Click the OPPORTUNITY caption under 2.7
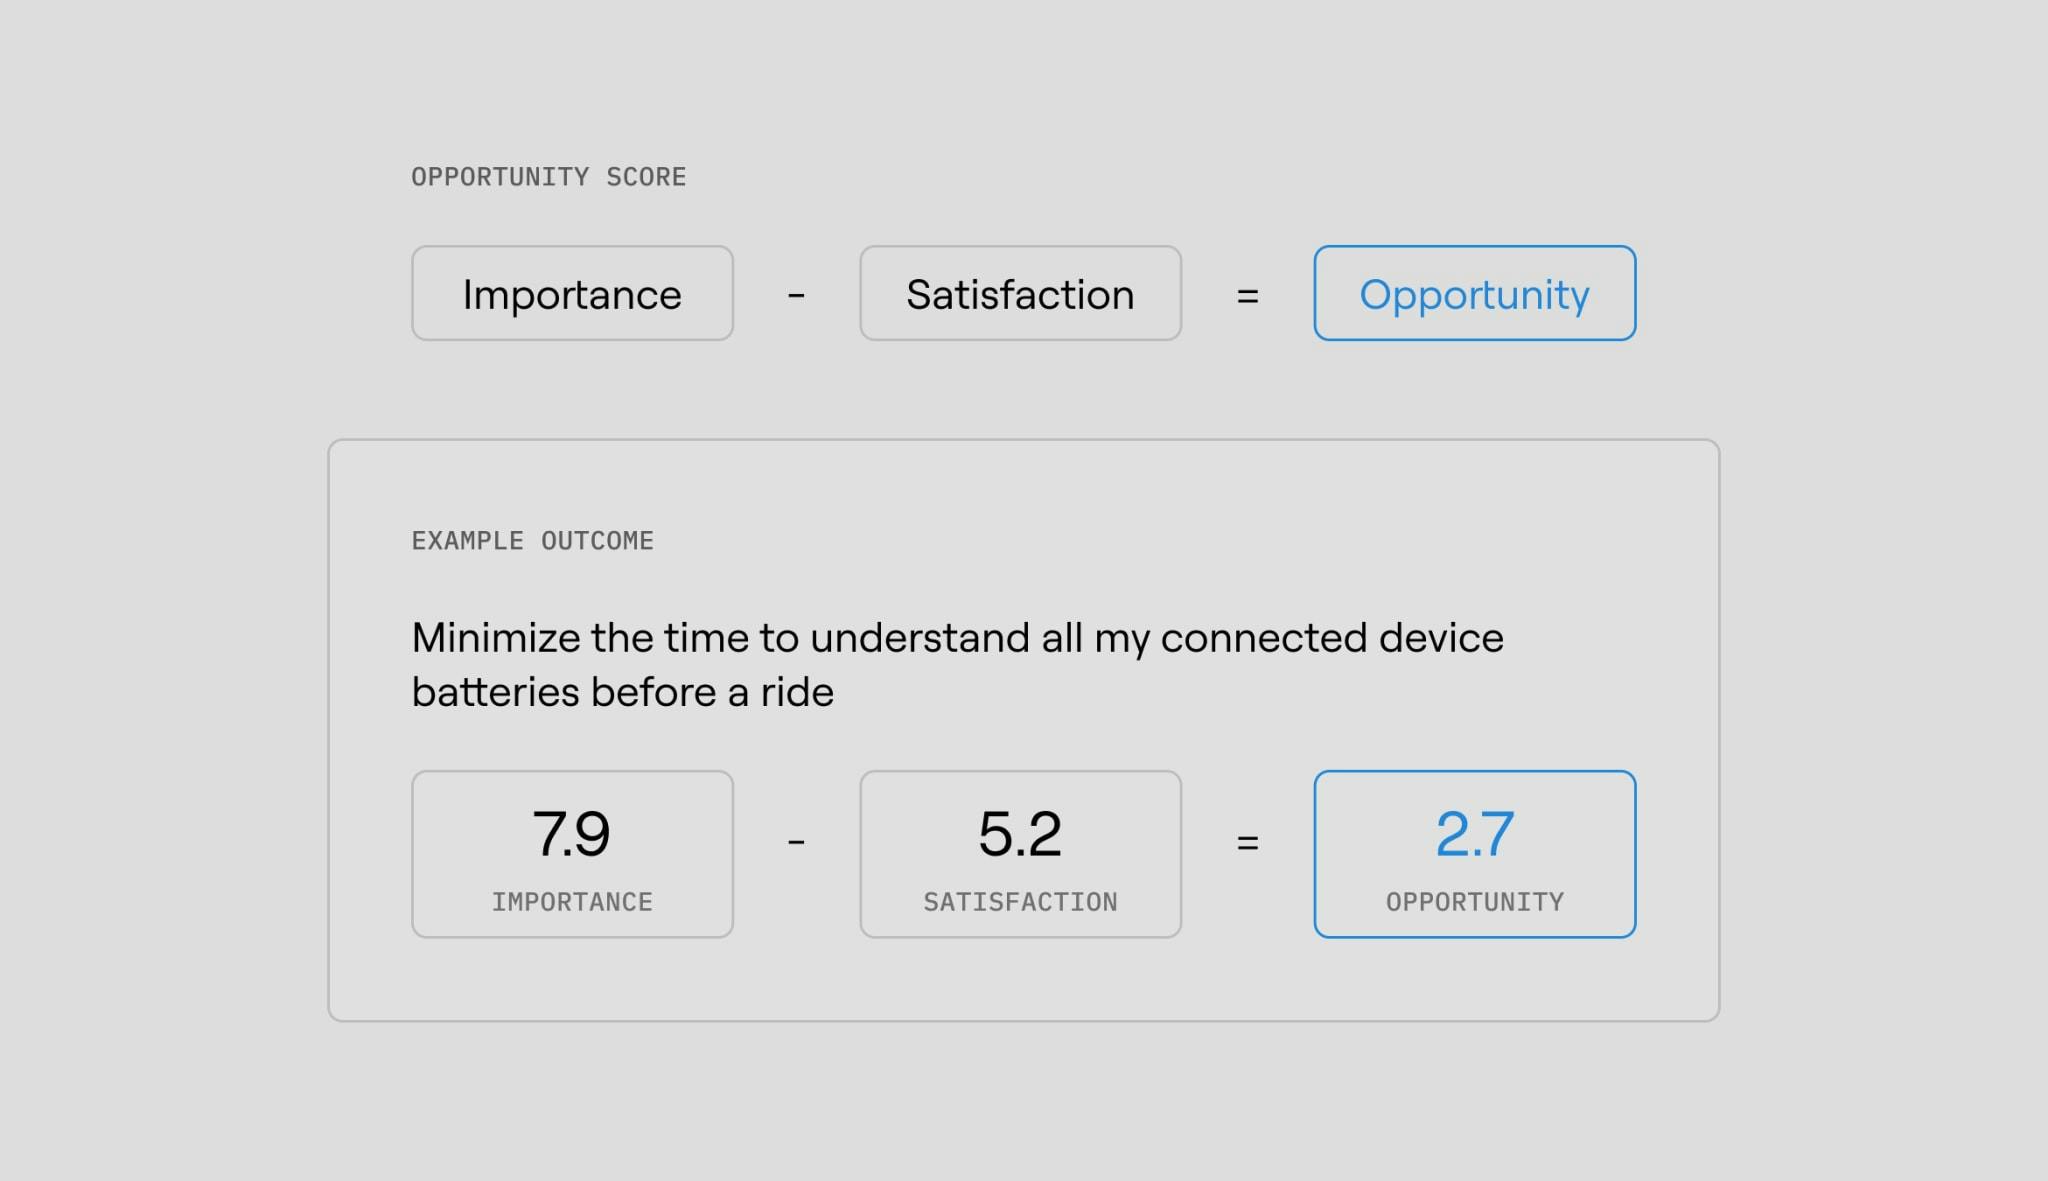 point(1475,902)
